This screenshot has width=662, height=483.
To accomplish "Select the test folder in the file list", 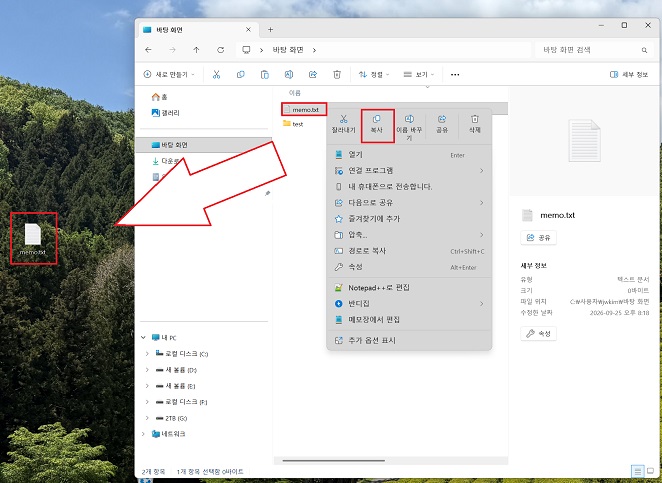I will (293, 124).
